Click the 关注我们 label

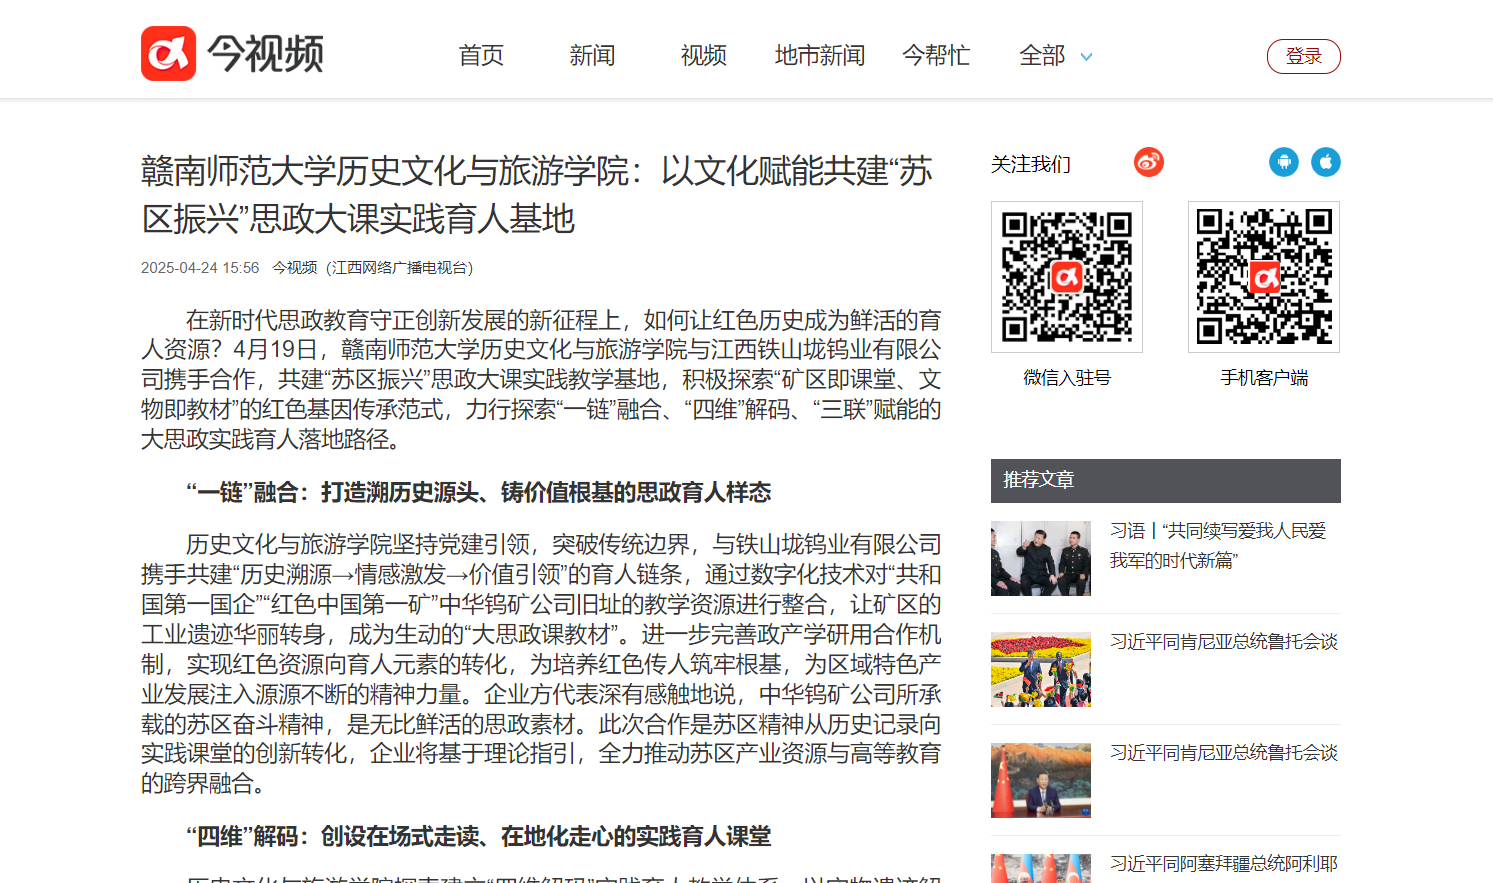point(1031,164)
